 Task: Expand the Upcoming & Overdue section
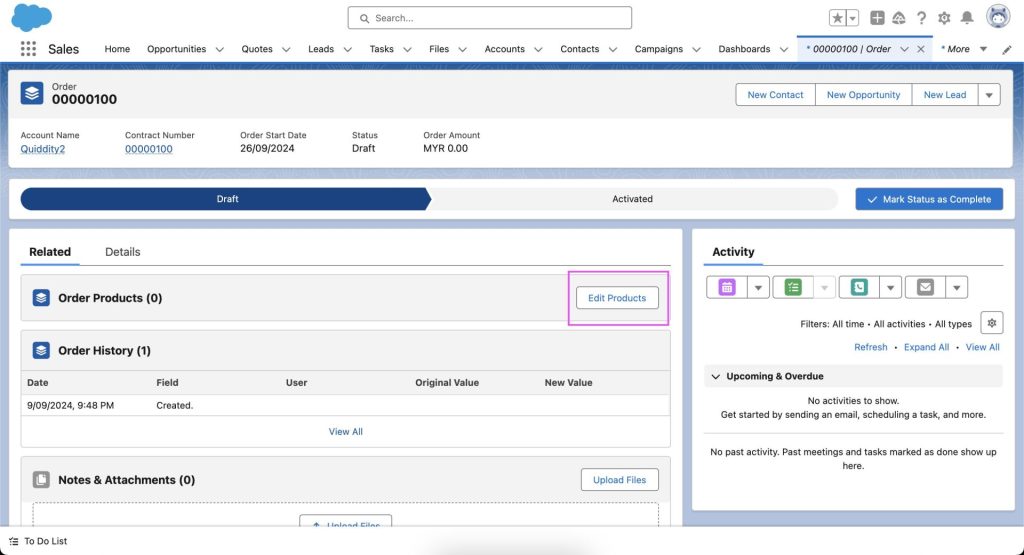[x=715, y=377]
